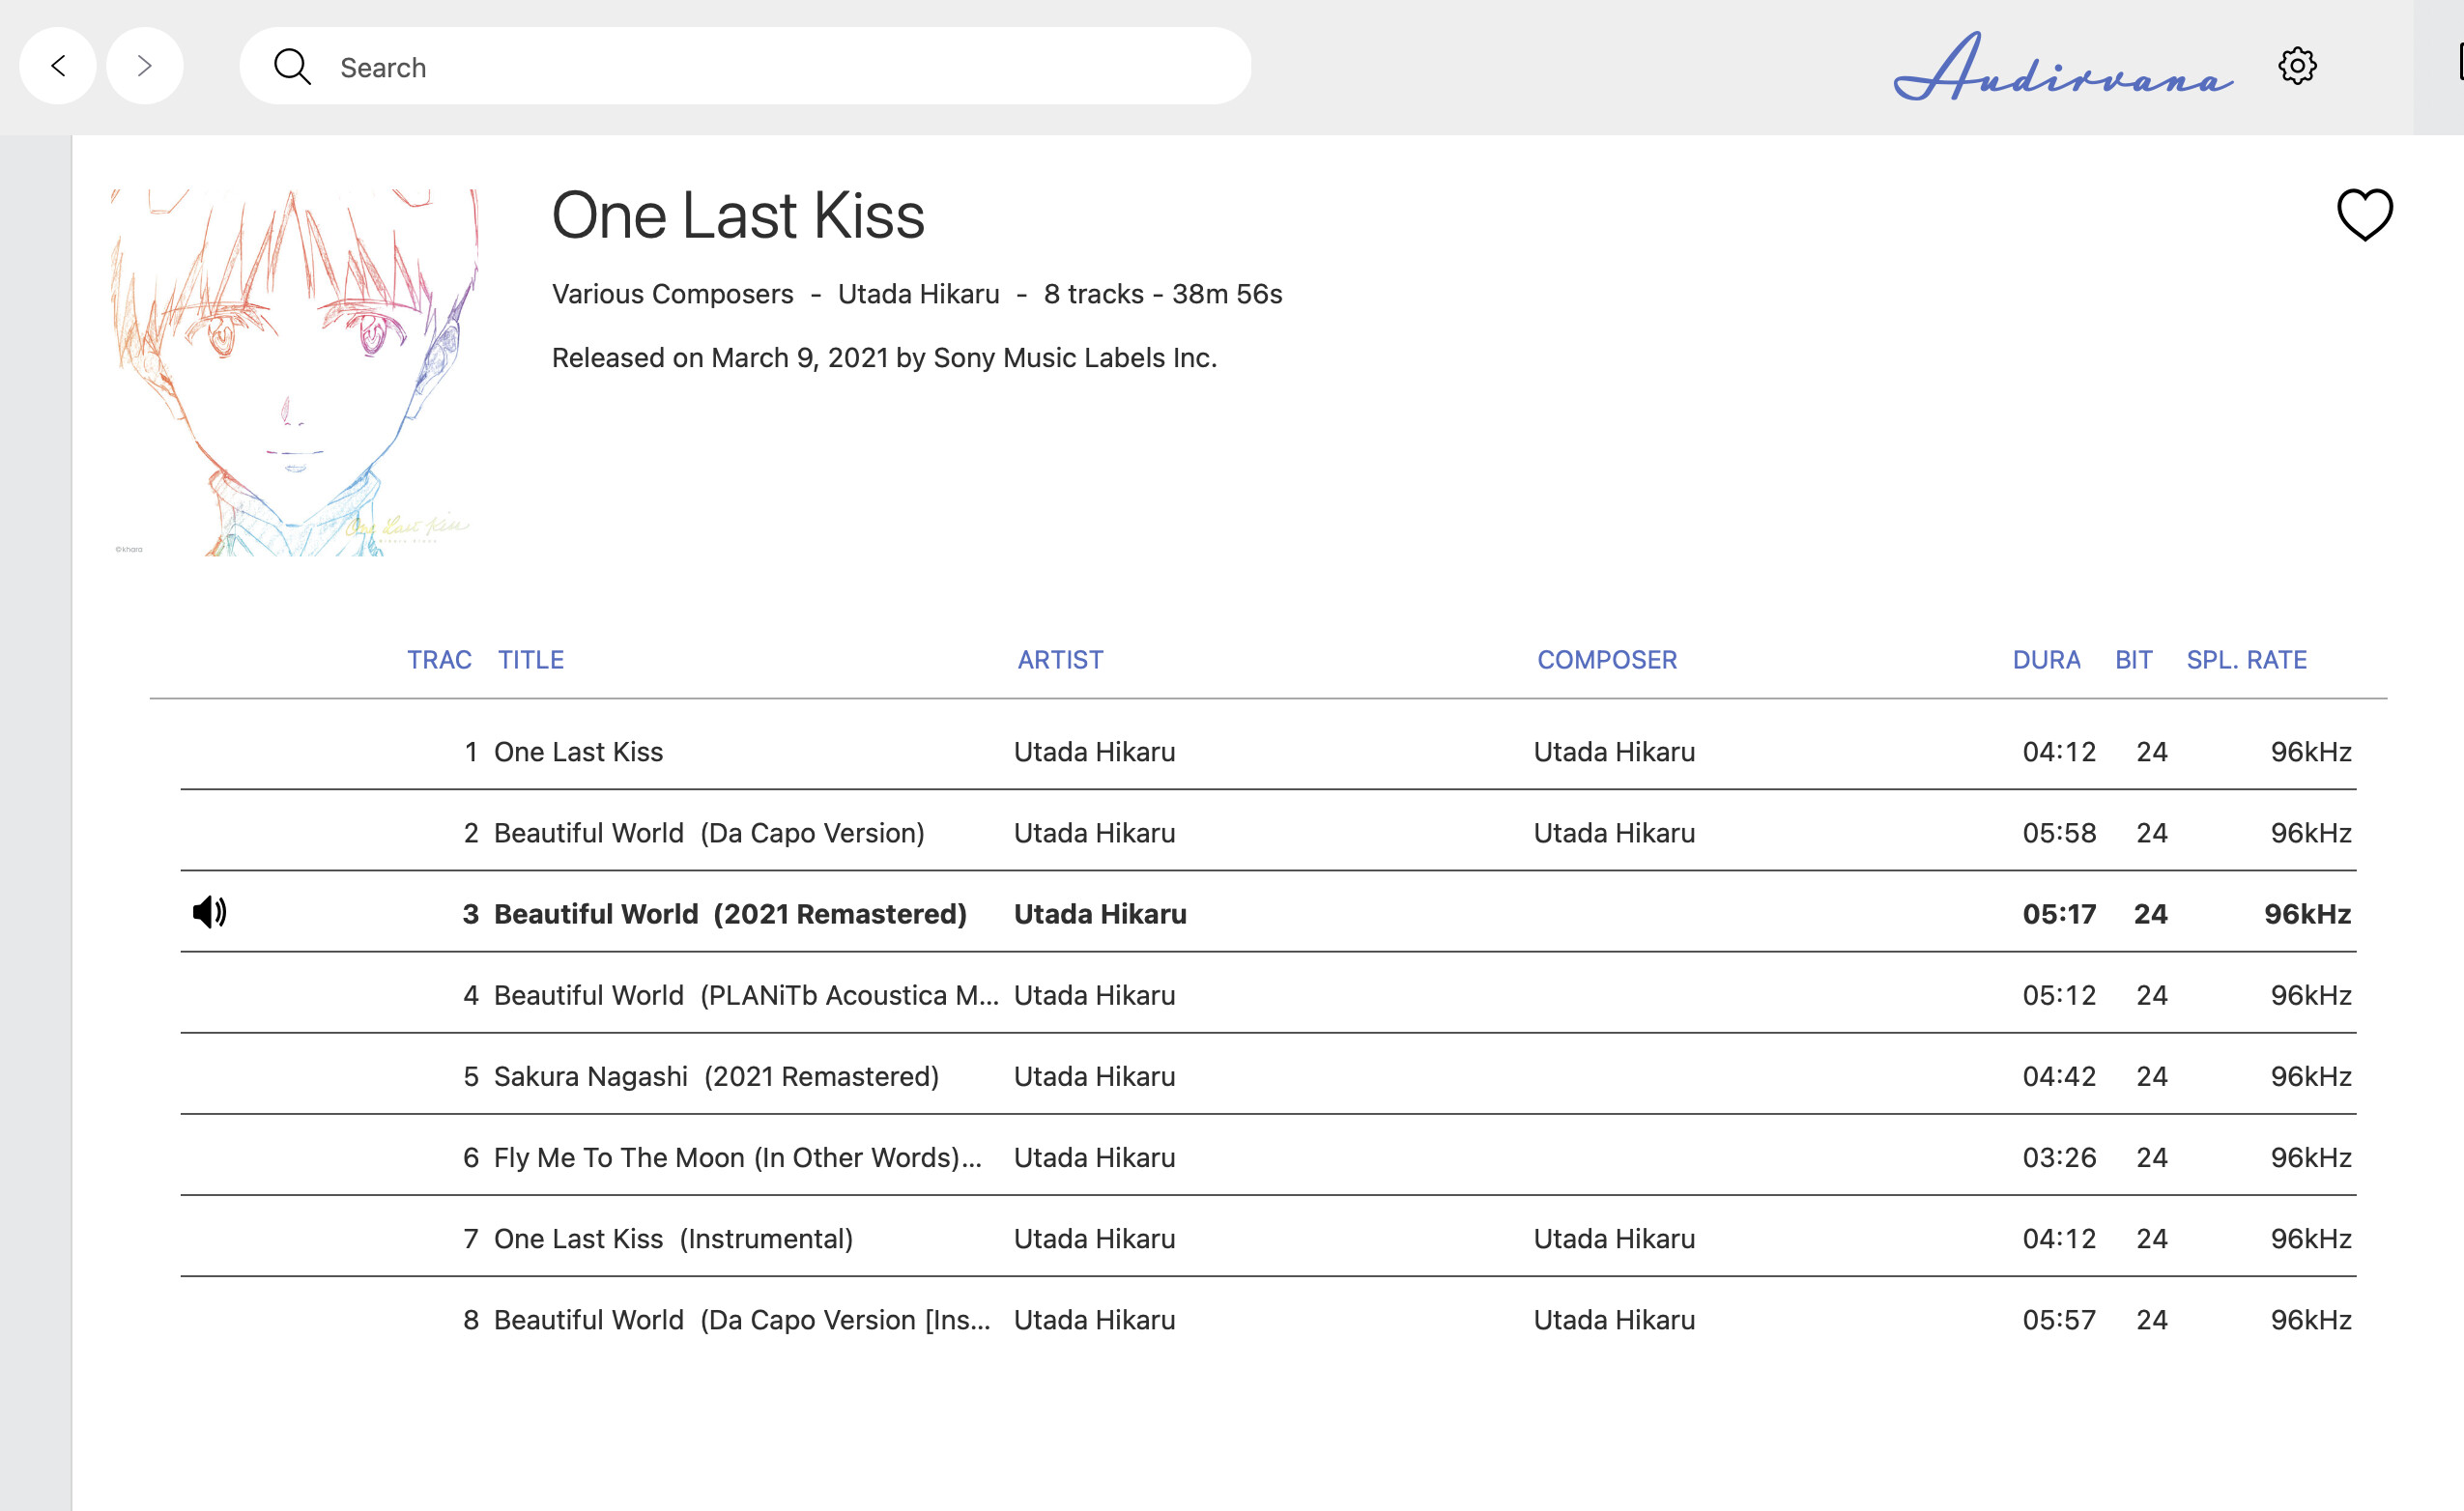
Task: Favorite the album with the heart icon
Action: (x=2364, y=215)
